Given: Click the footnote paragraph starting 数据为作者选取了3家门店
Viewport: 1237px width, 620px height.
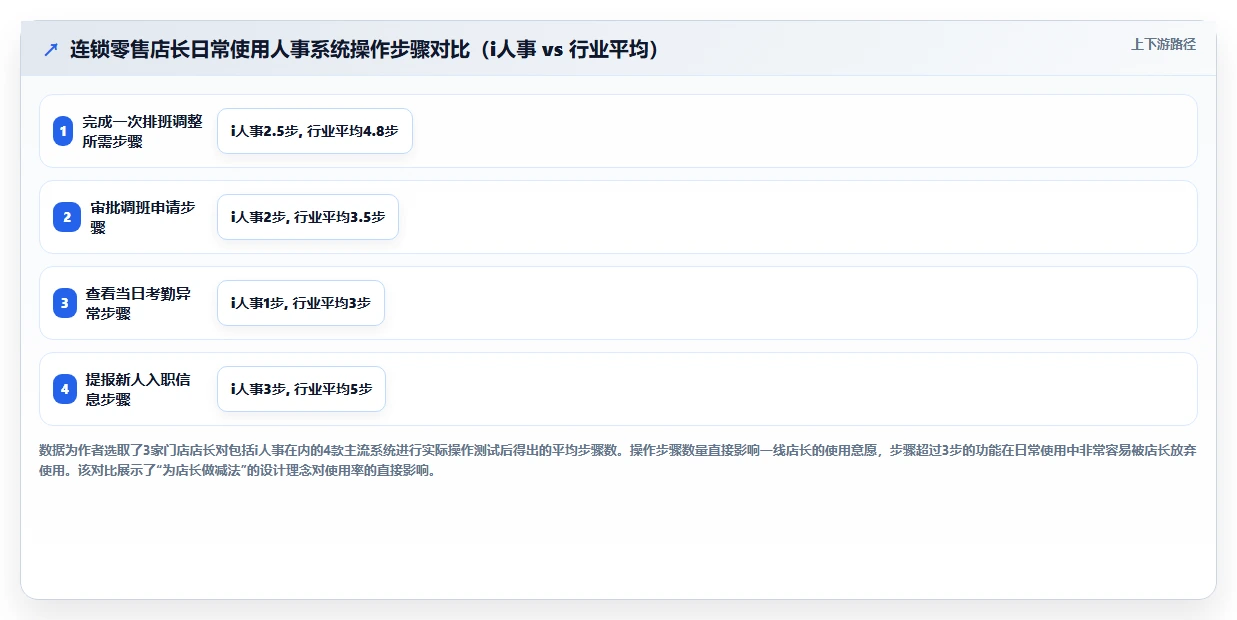Looking at the screenshot, I should point(618,460).
